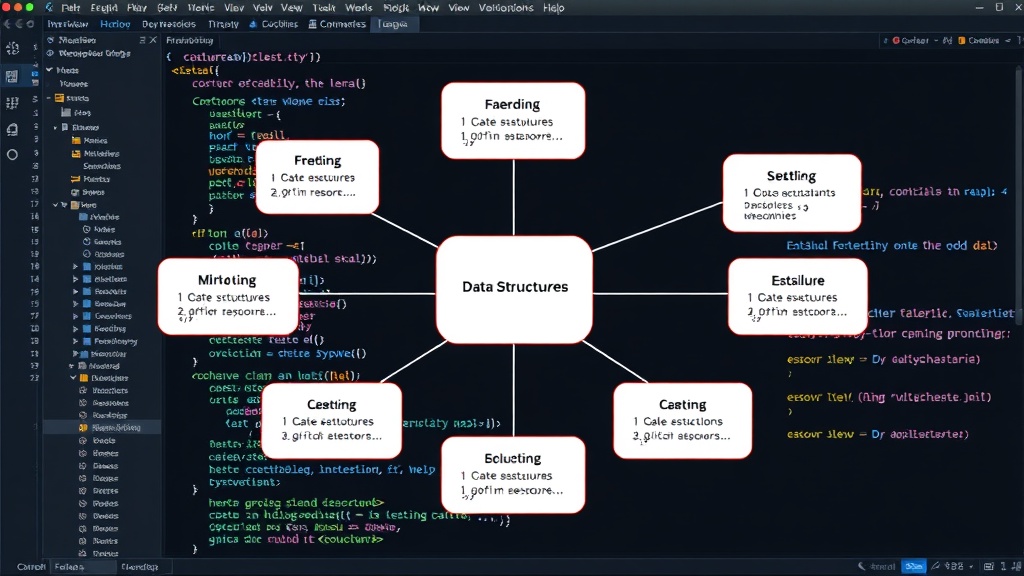Open the Help menu

point(553,8)
